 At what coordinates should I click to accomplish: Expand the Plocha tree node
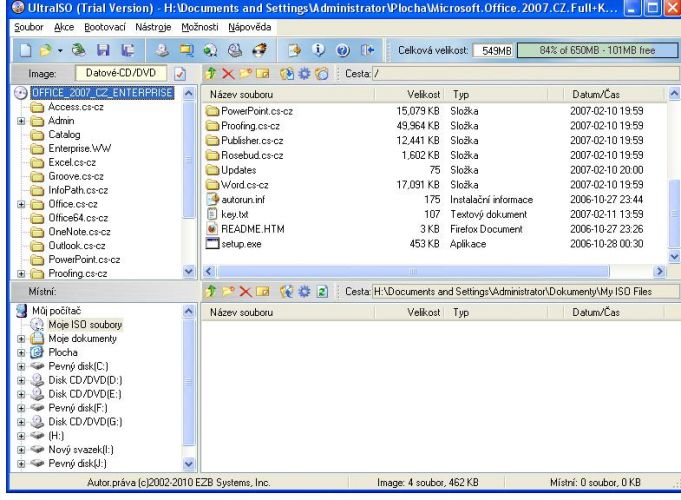click(21, 352)
